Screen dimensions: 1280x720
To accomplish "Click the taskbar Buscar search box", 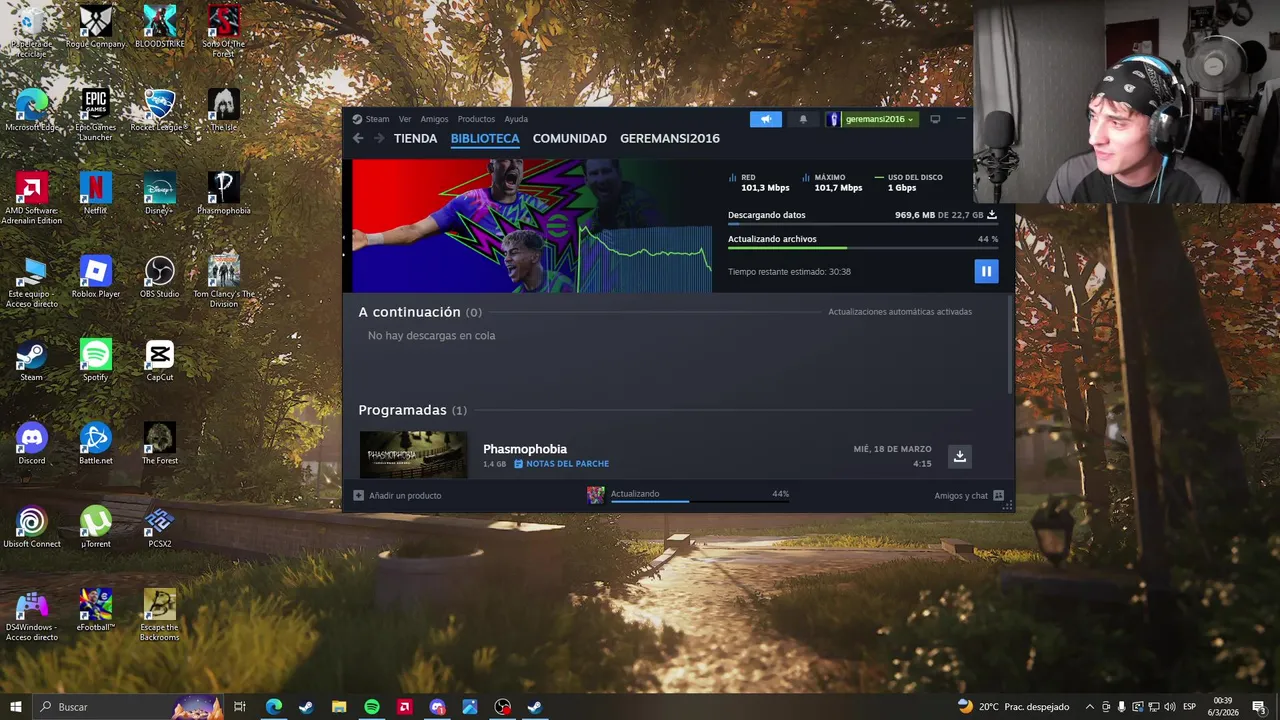I will pyautogui.click(x=127, y=707).
